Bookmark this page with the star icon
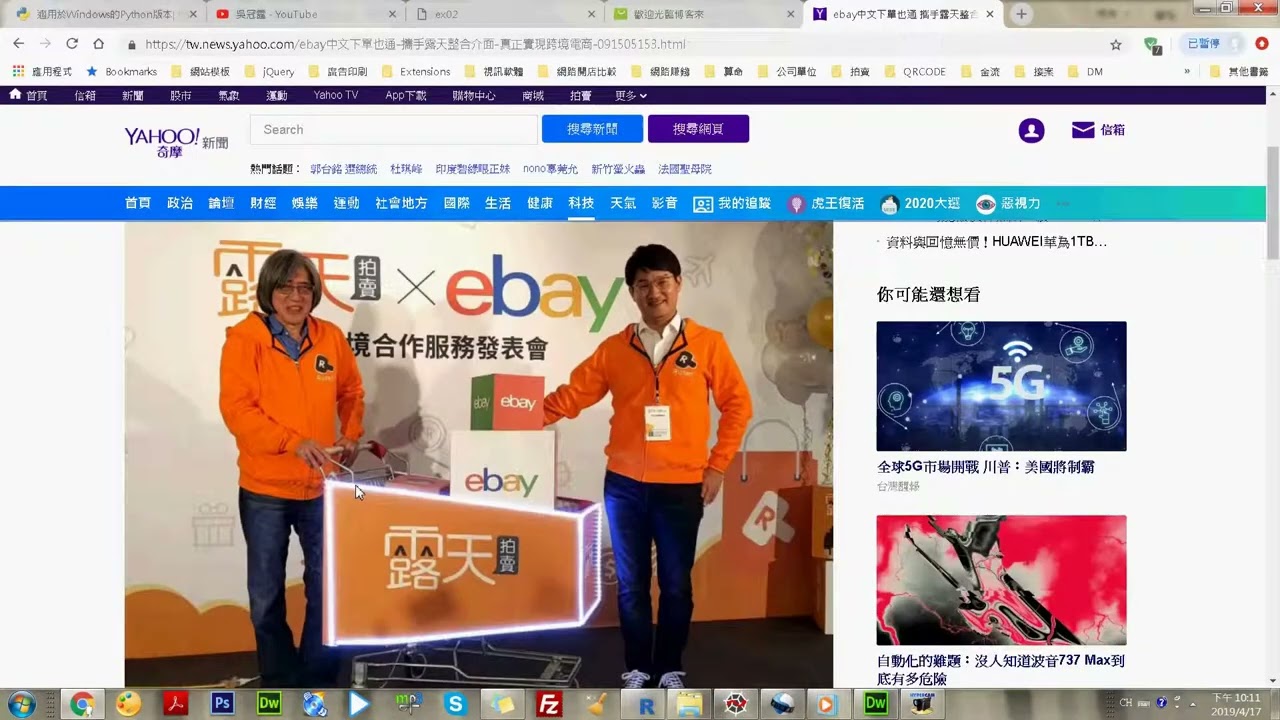 click(x=1116, y=44)
